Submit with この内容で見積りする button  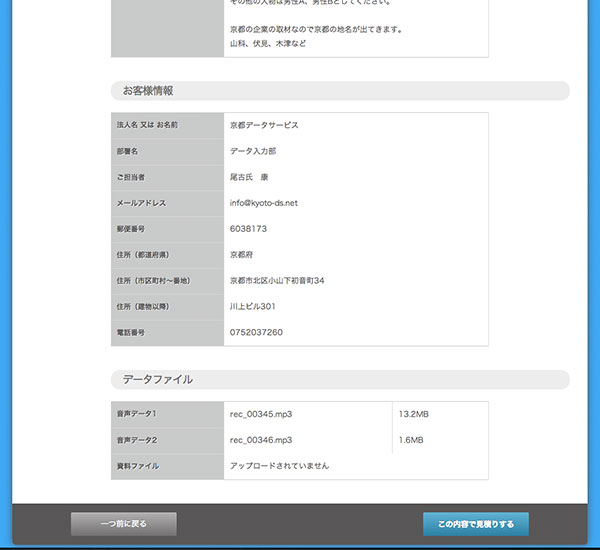point(476,524)
